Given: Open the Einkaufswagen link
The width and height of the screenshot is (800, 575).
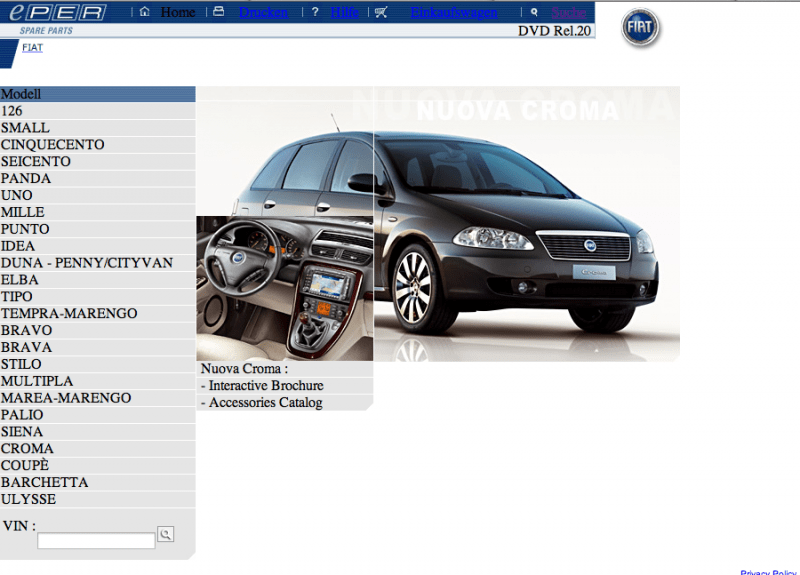Looking at the screenshot, I should coord(454,12).
